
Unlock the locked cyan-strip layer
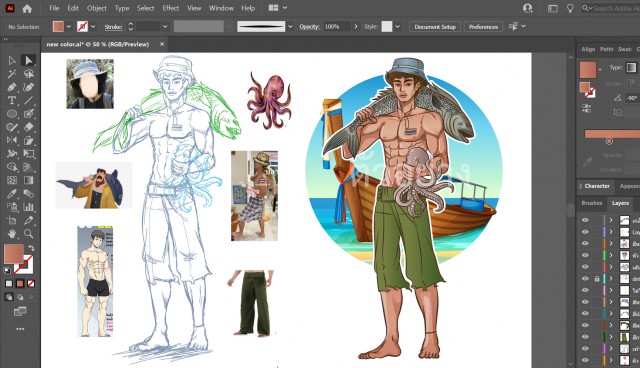click(x=597, y=279)
